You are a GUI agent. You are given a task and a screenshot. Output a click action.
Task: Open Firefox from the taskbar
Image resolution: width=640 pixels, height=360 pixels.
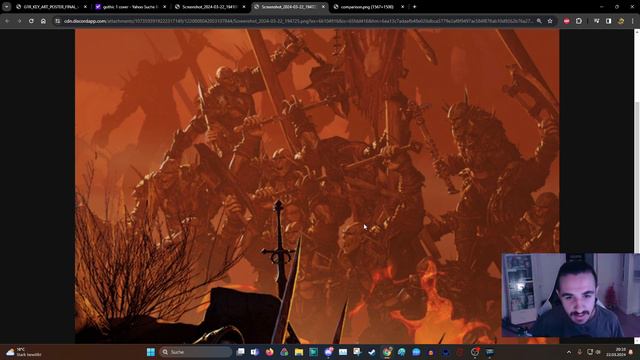269,352
